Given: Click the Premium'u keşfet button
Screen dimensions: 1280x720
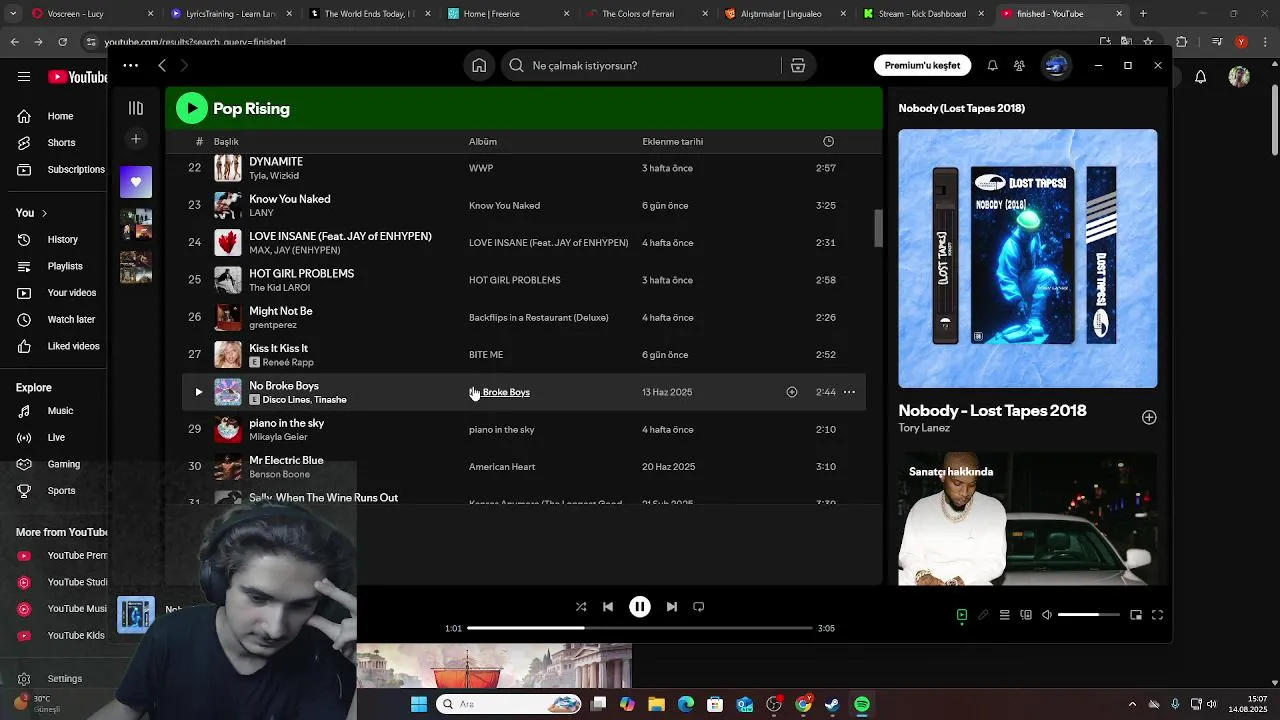Looking at the screenshot, I should (x=922, y=65).
